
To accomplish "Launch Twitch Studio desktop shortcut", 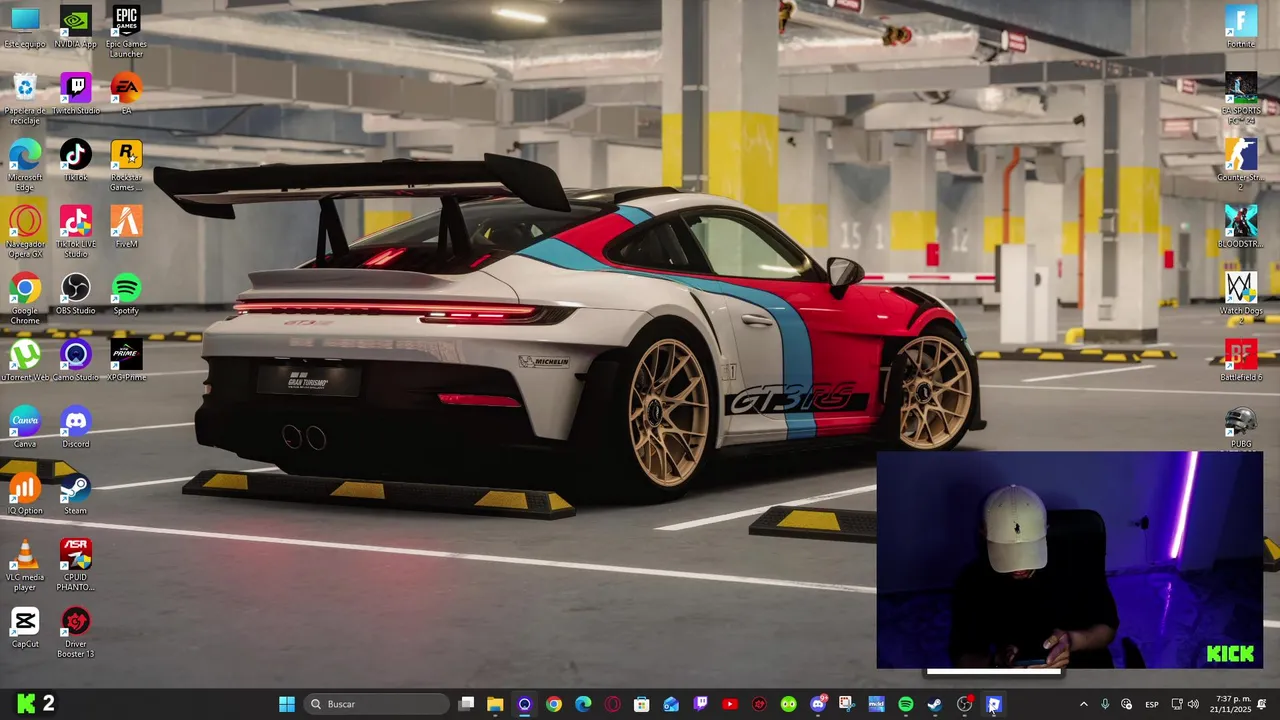I will click(76, 94).
